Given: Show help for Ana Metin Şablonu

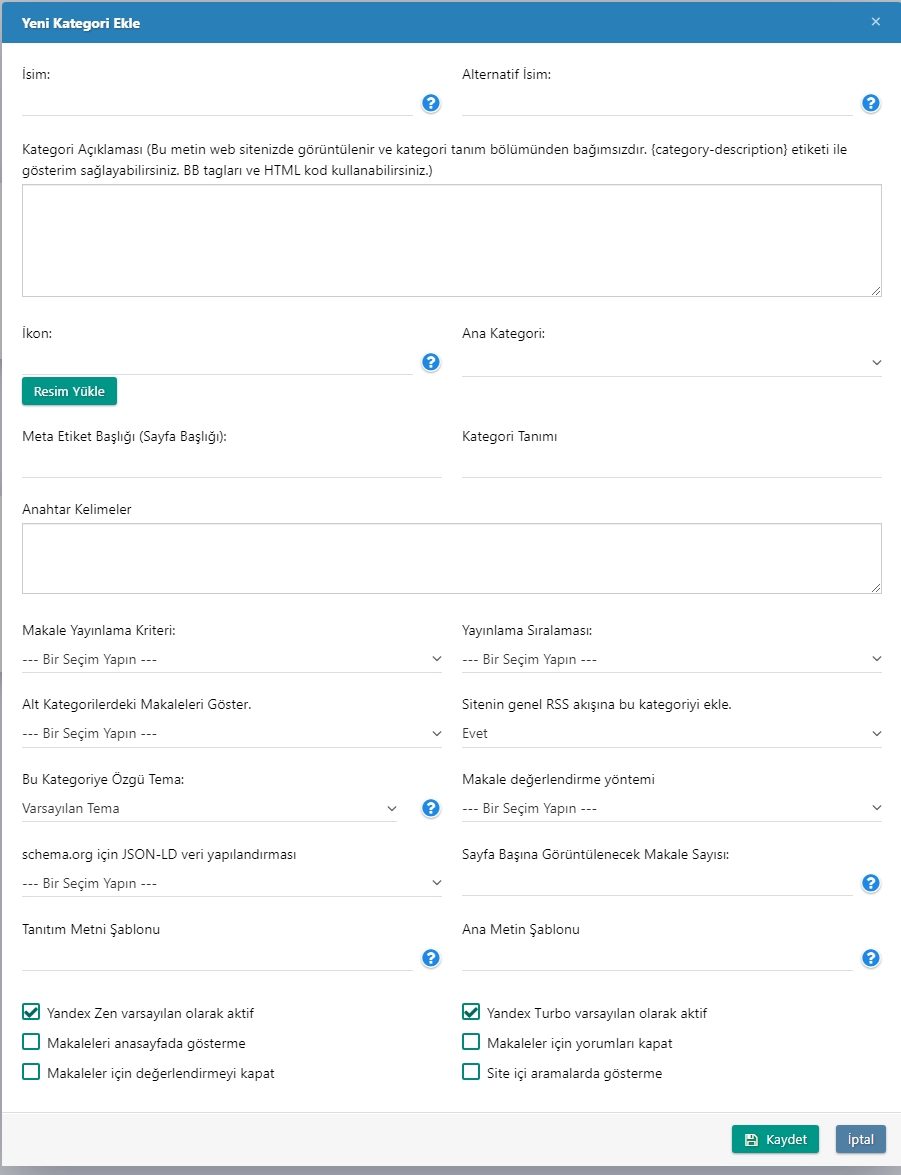Looking at the screenshot, I should click(870, 958).
